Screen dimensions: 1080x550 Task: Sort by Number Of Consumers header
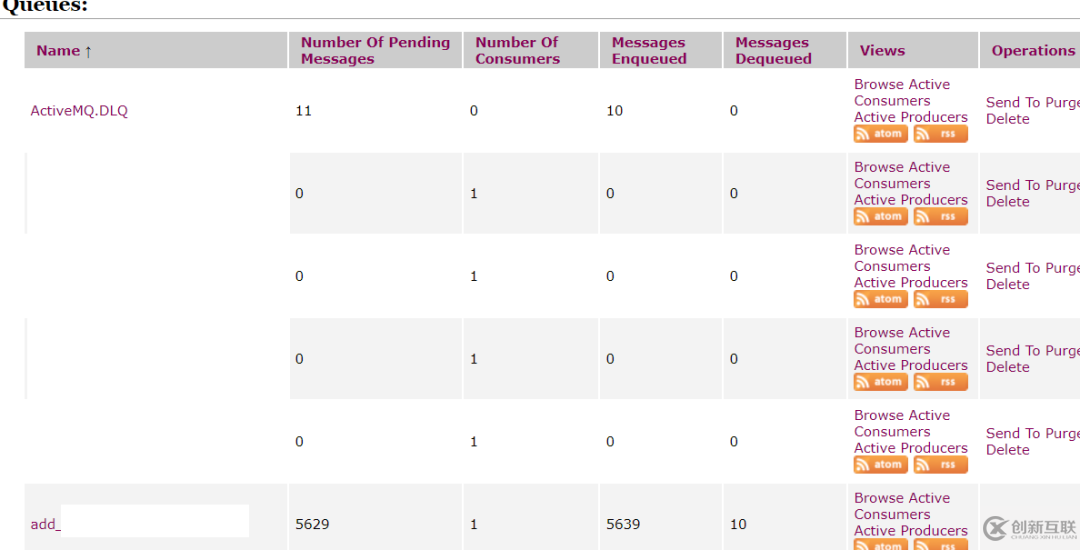click(517, 50)
